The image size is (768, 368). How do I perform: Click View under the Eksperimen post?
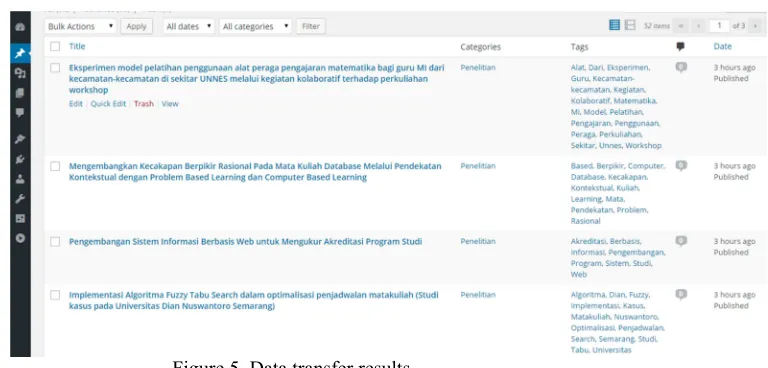170,104
